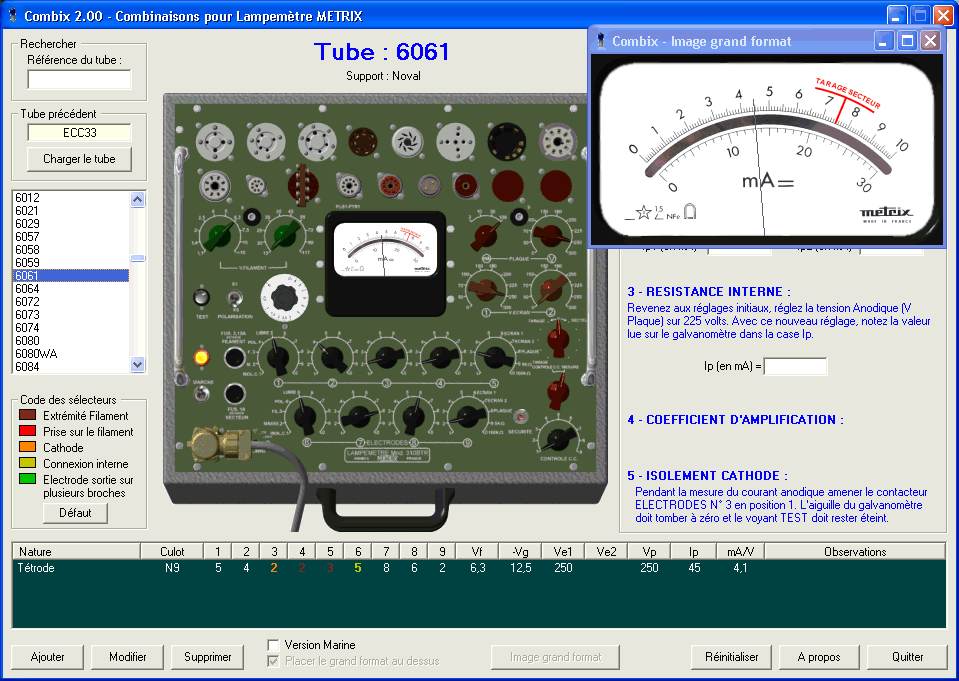
Task: Select tube 6021 in the list
Action: [71, 210]
